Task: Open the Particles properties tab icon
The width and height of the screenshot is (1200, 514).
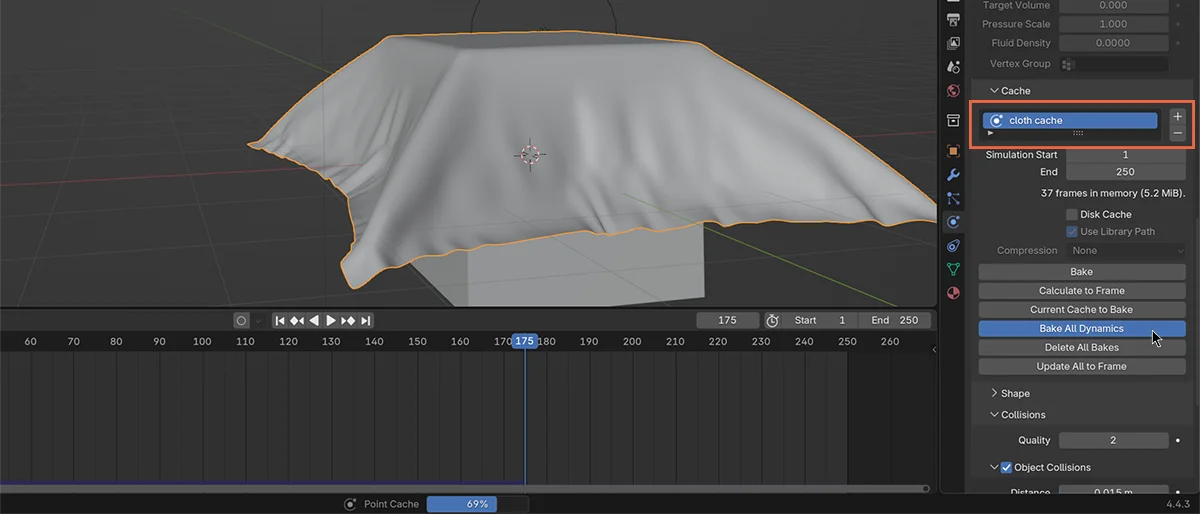Action: (x=953, y=198)
